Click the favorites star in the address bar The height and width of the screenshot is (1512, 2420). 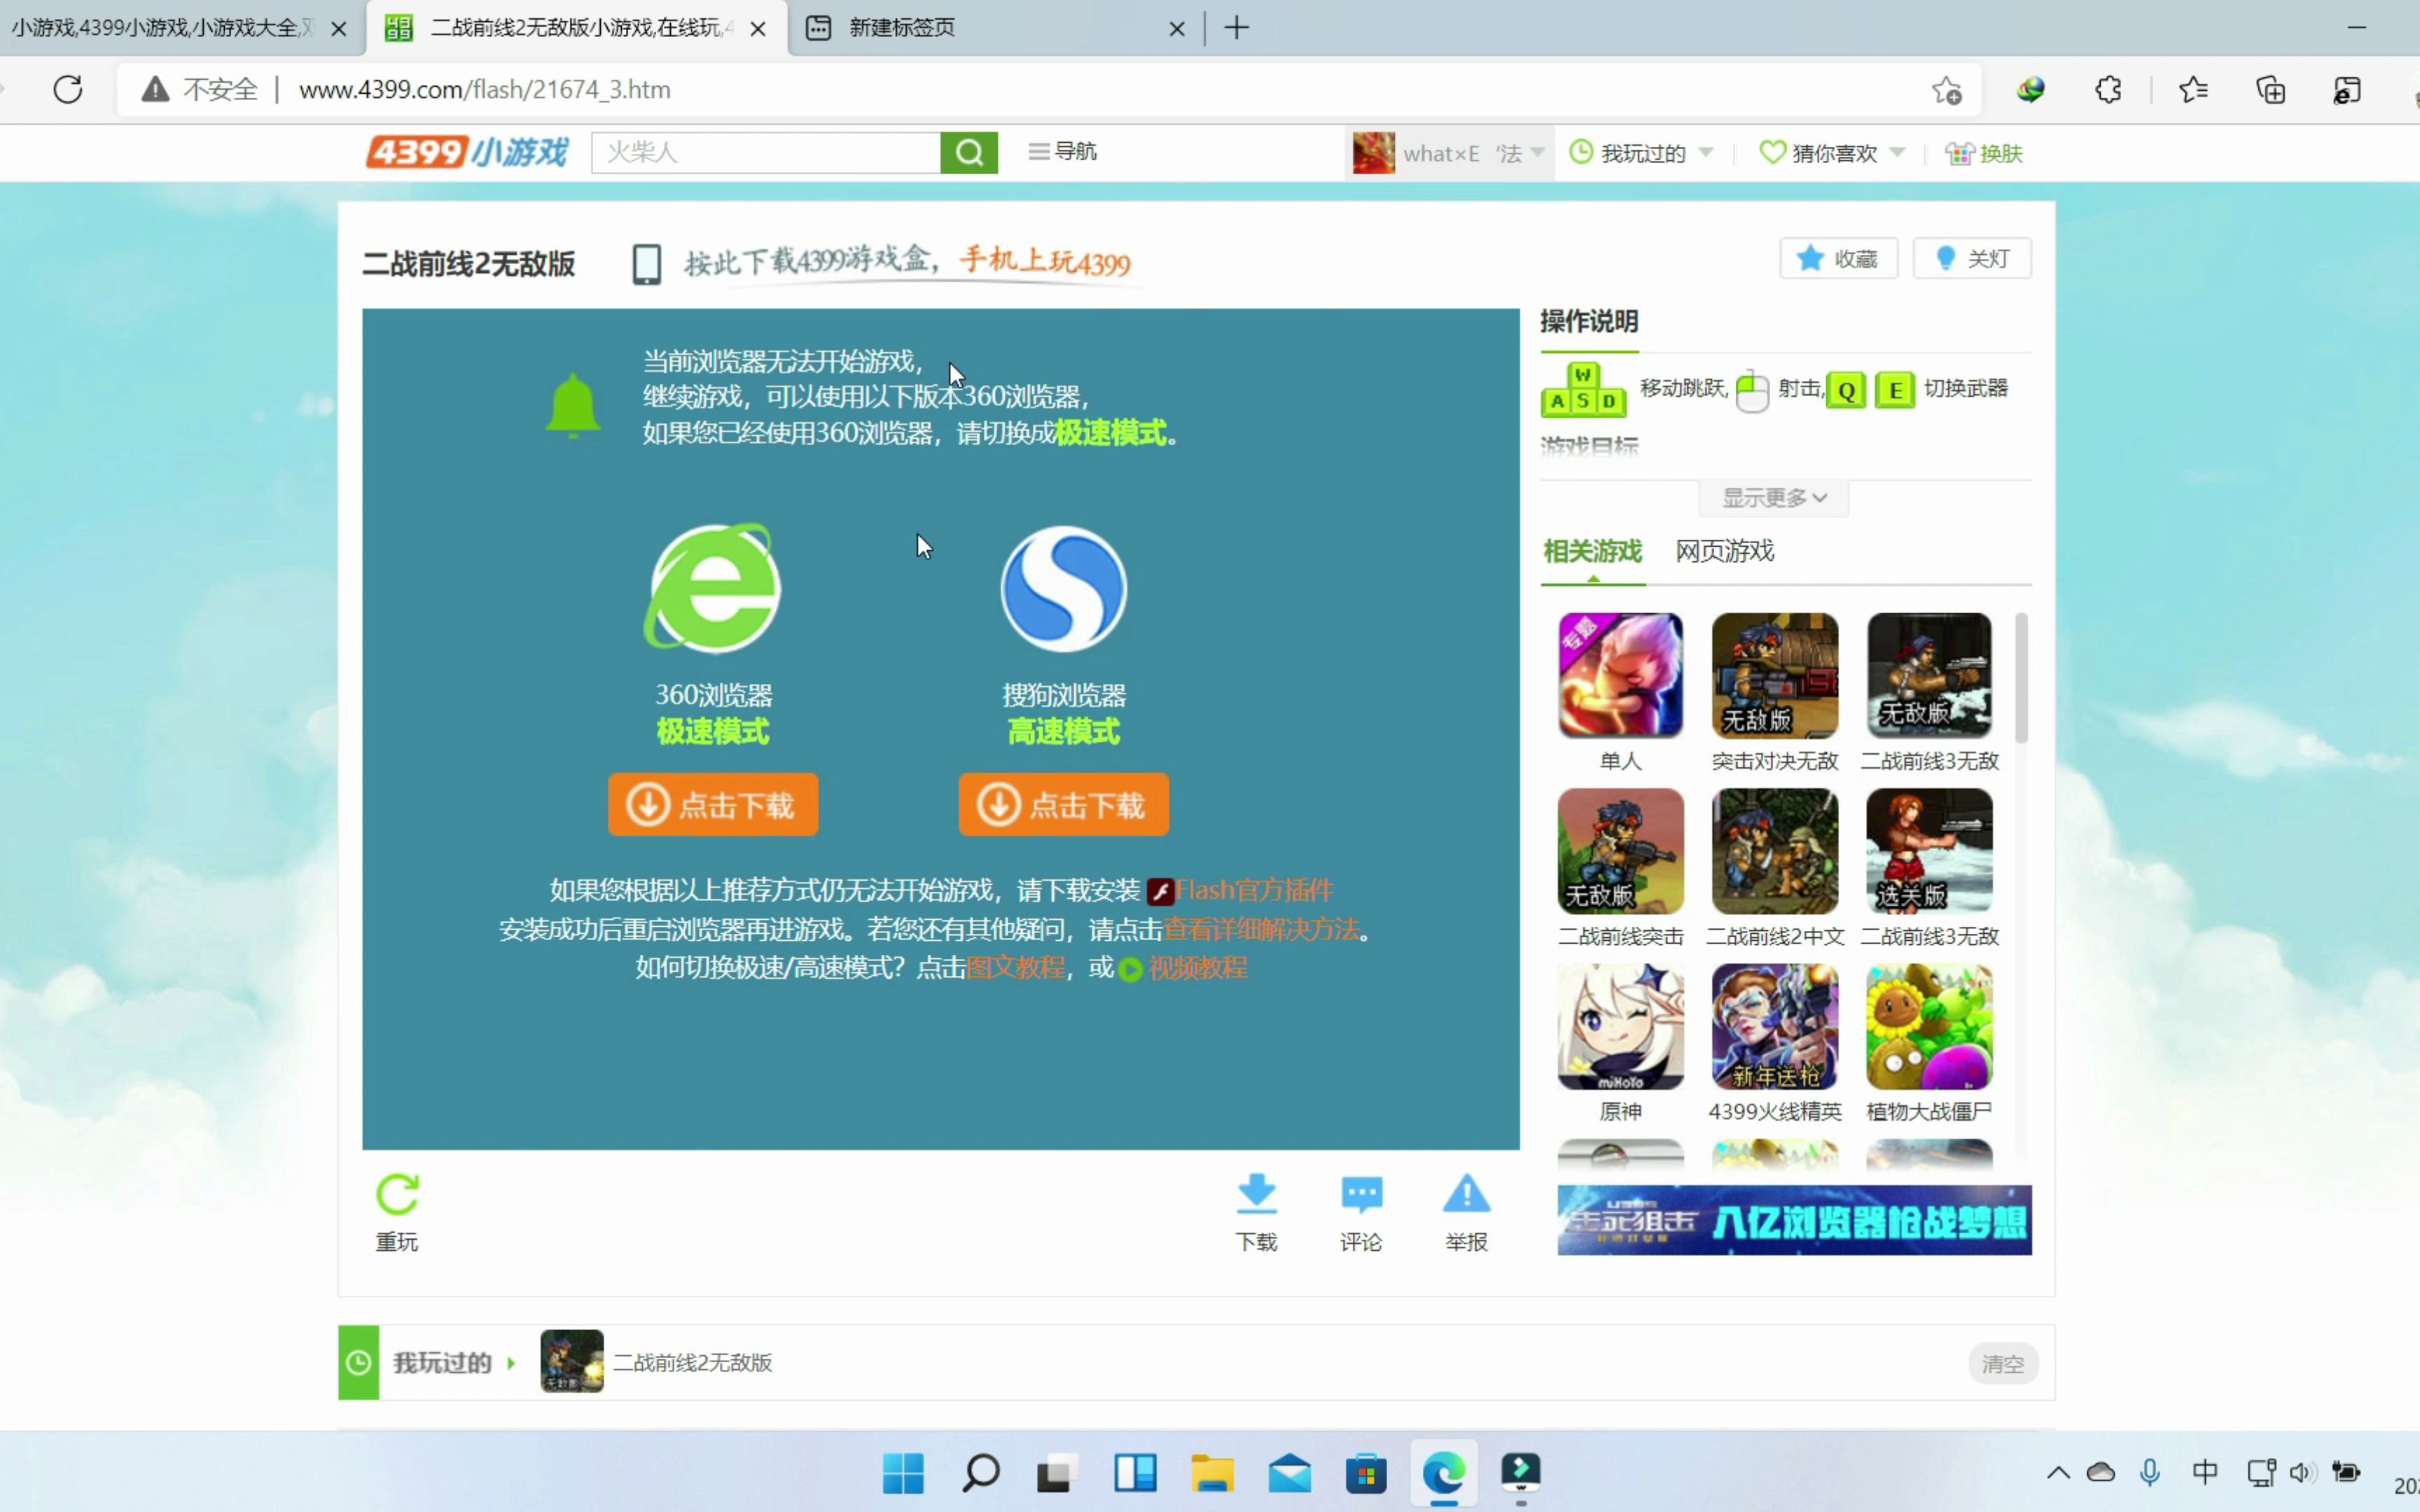click(x=1946, y=89)
